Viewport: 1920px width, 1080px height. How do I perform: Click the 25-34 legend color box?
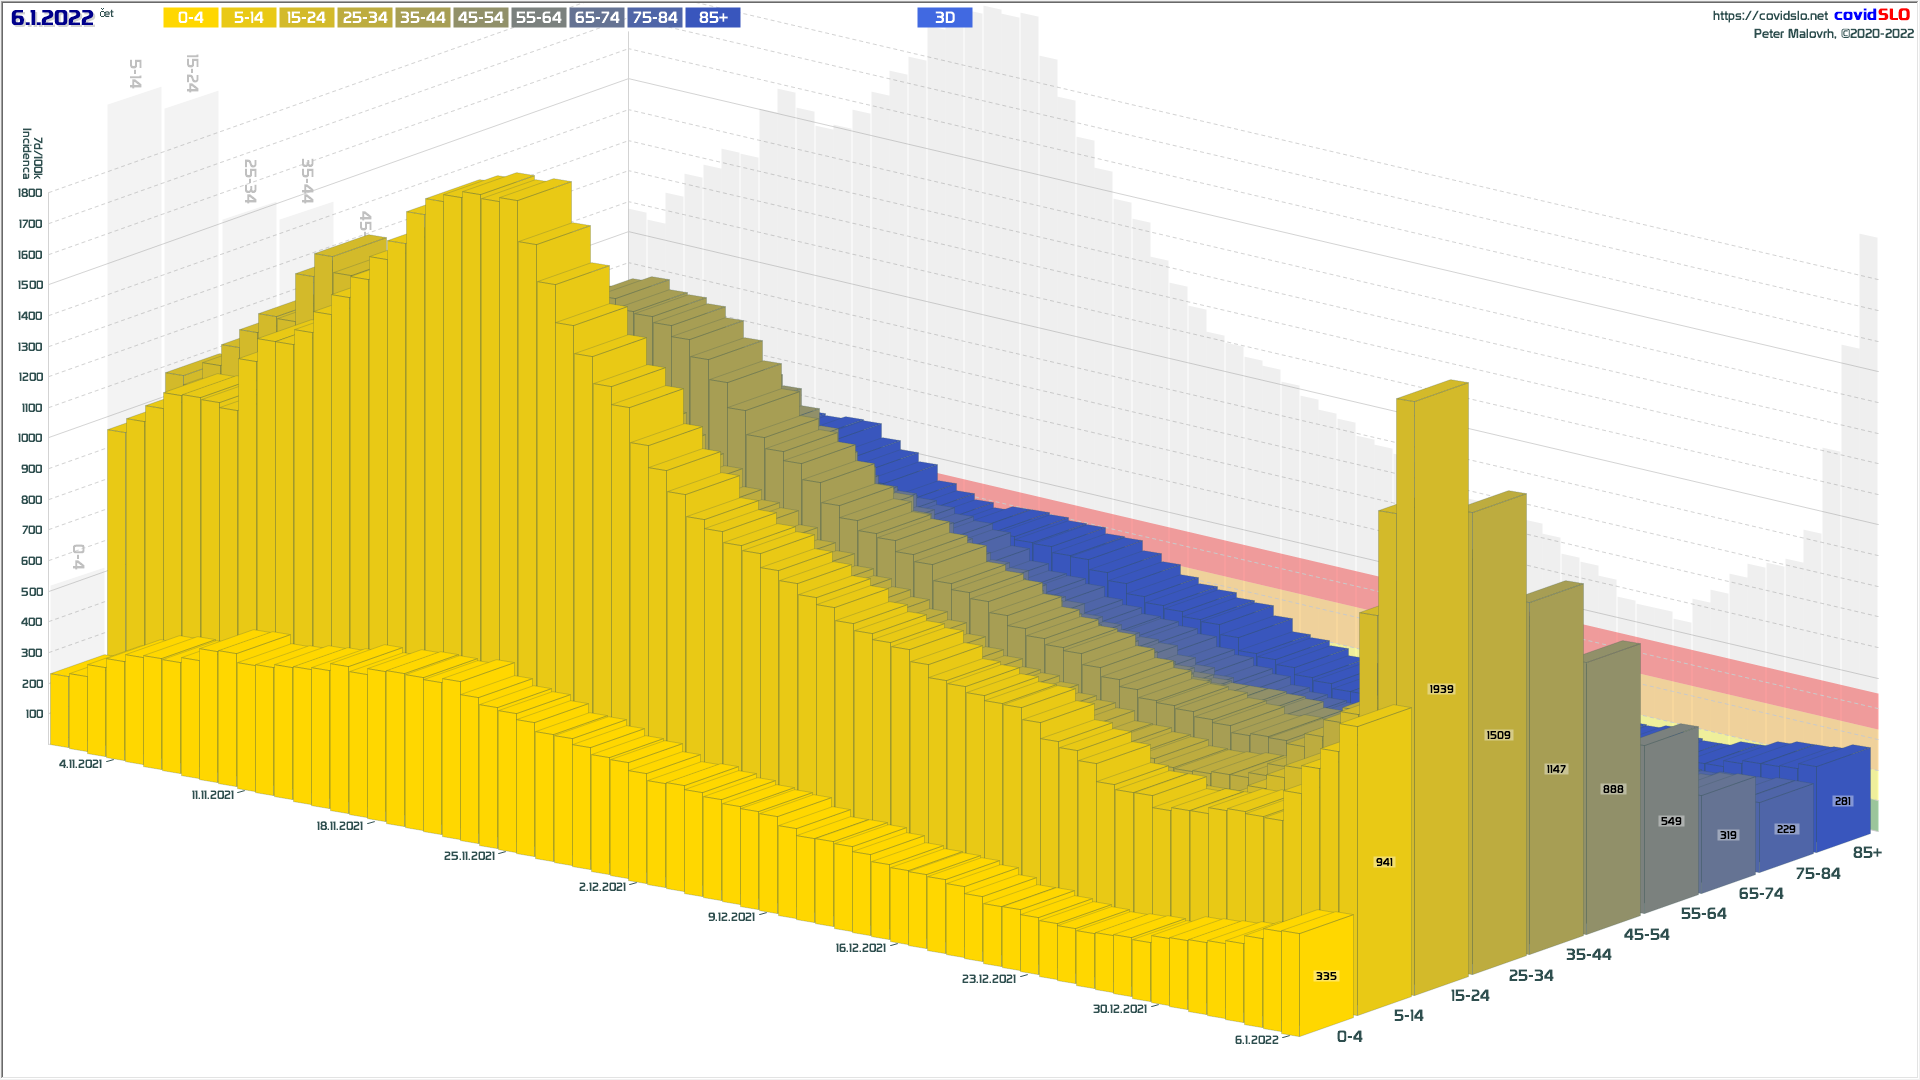coord(365,18)
